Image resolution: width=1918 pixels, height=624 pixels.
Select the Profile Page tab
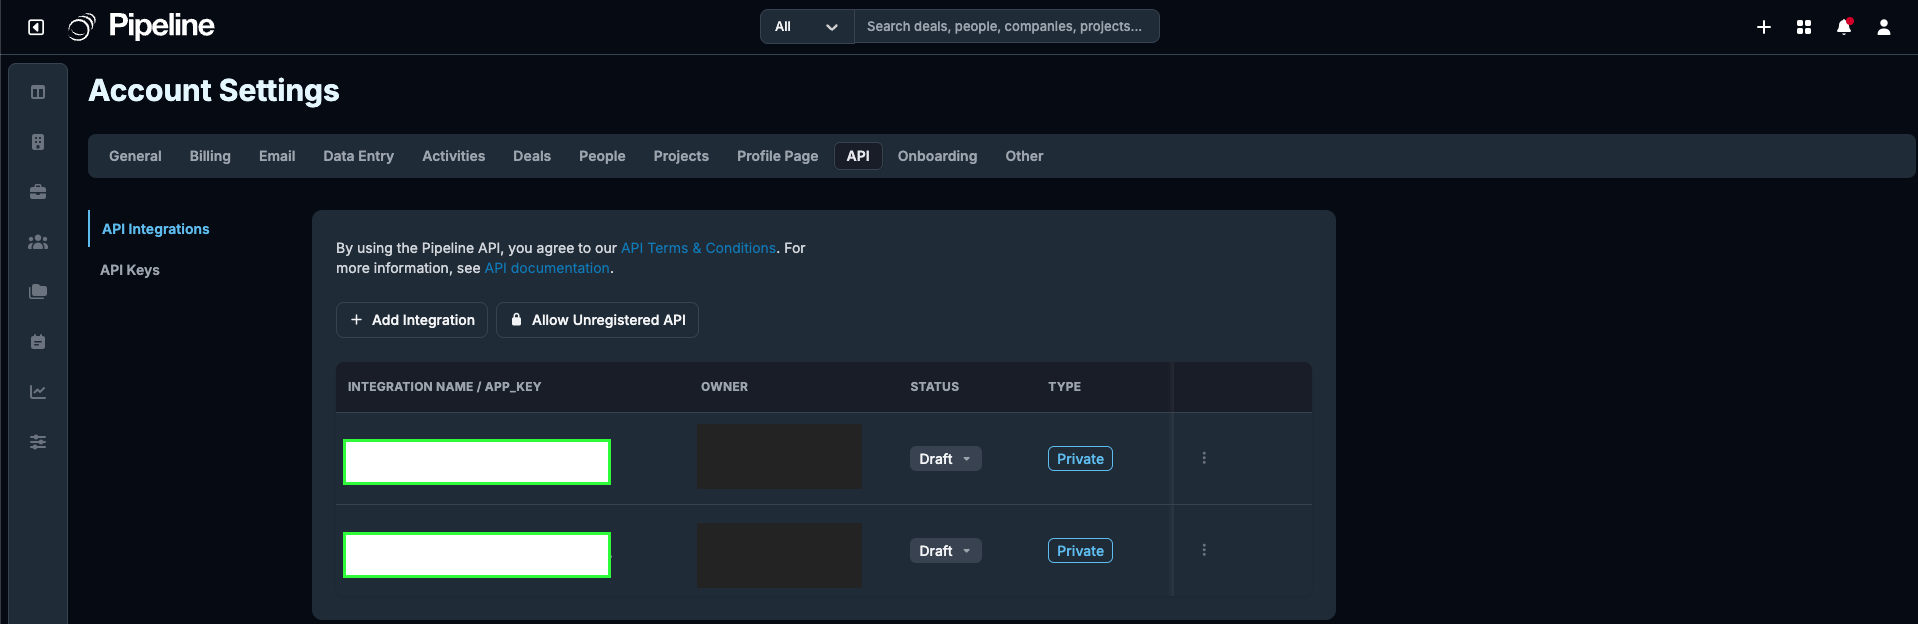(777, 156)
